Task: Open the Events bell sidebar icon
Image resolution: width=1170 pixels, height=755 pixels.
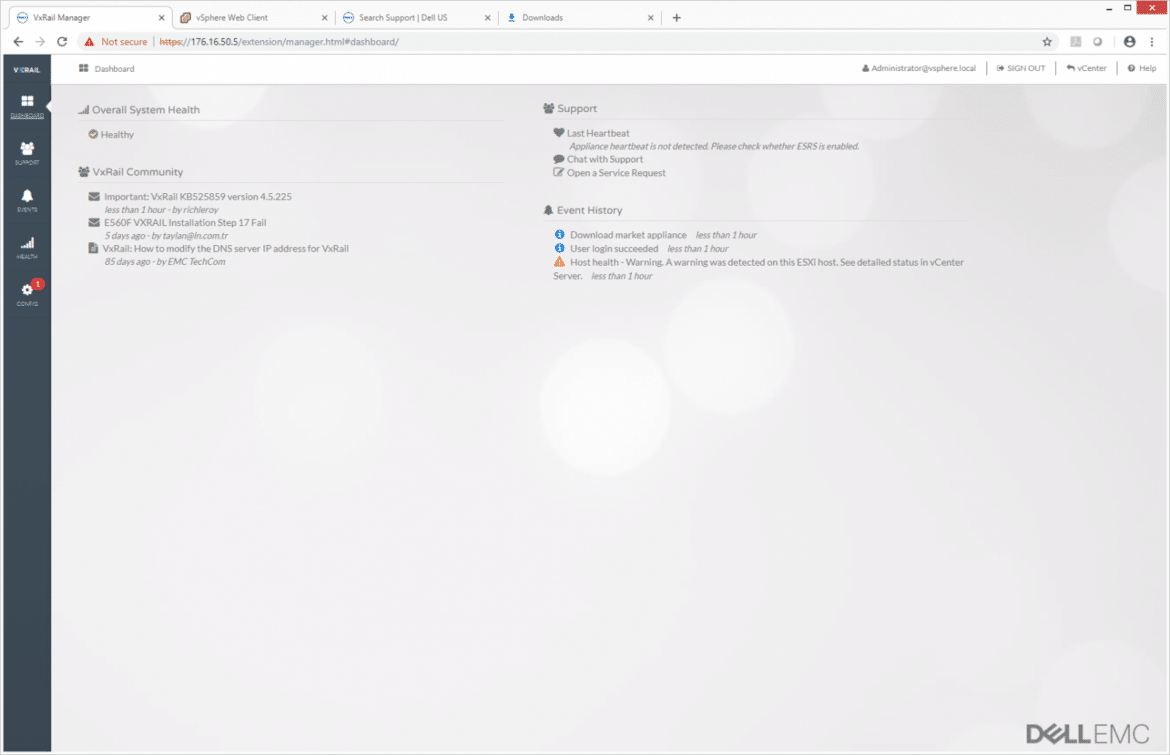Action: coord(27,200)
